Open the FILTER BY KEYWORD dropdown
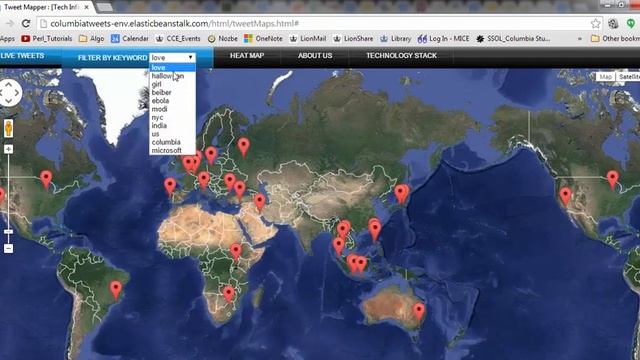 point(173,58)
